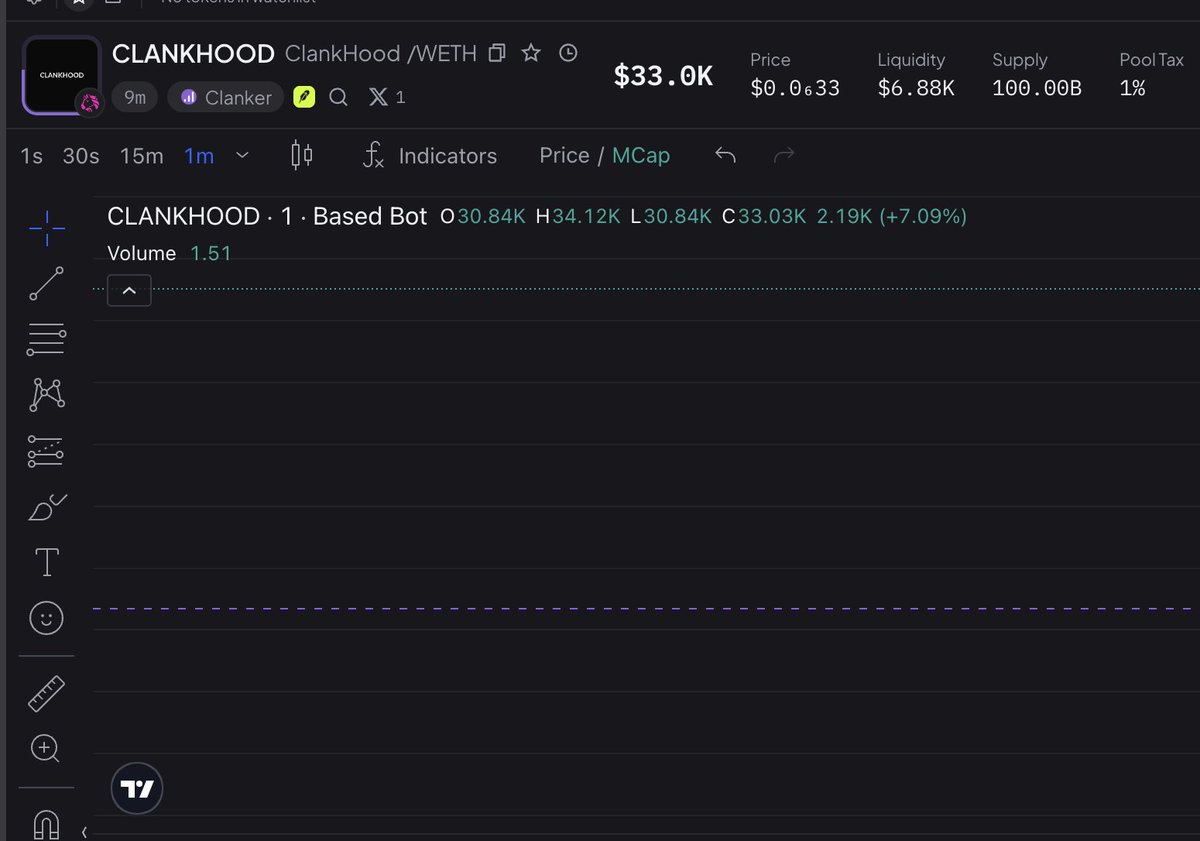Expand the timeframe dropdown chevron
The width and height of the screenshot is (1200, 841).
tap(241, 156)
